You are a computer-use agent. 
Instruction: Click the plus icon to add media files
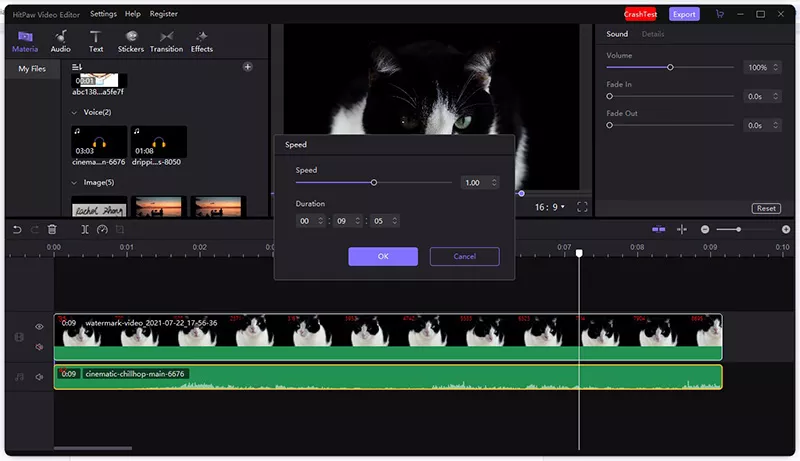248,68
